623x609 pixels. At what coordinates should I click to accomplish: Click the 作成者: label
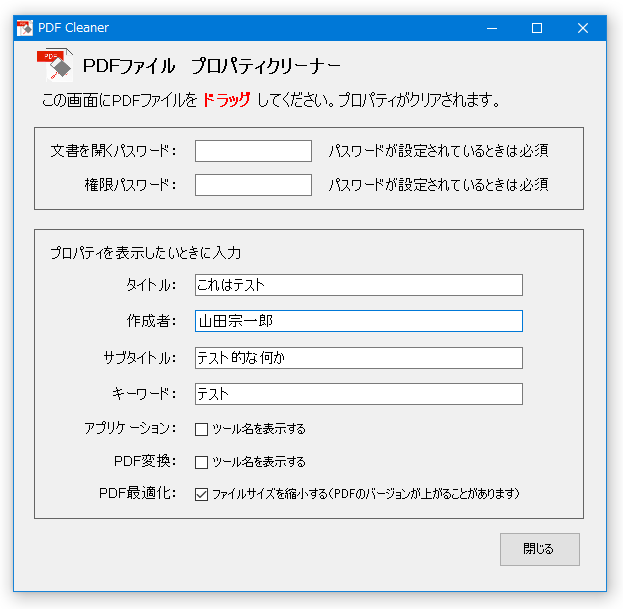click(x=152, y=321)
